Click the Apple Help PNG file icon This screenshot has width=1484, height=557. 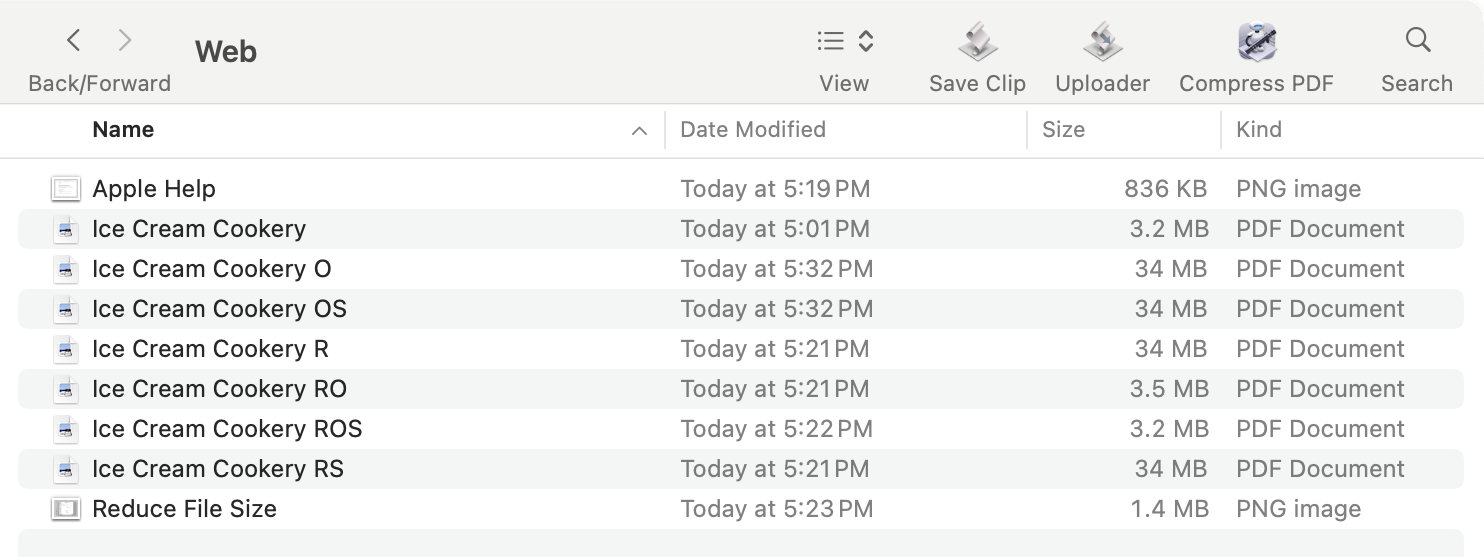(66, 189)
